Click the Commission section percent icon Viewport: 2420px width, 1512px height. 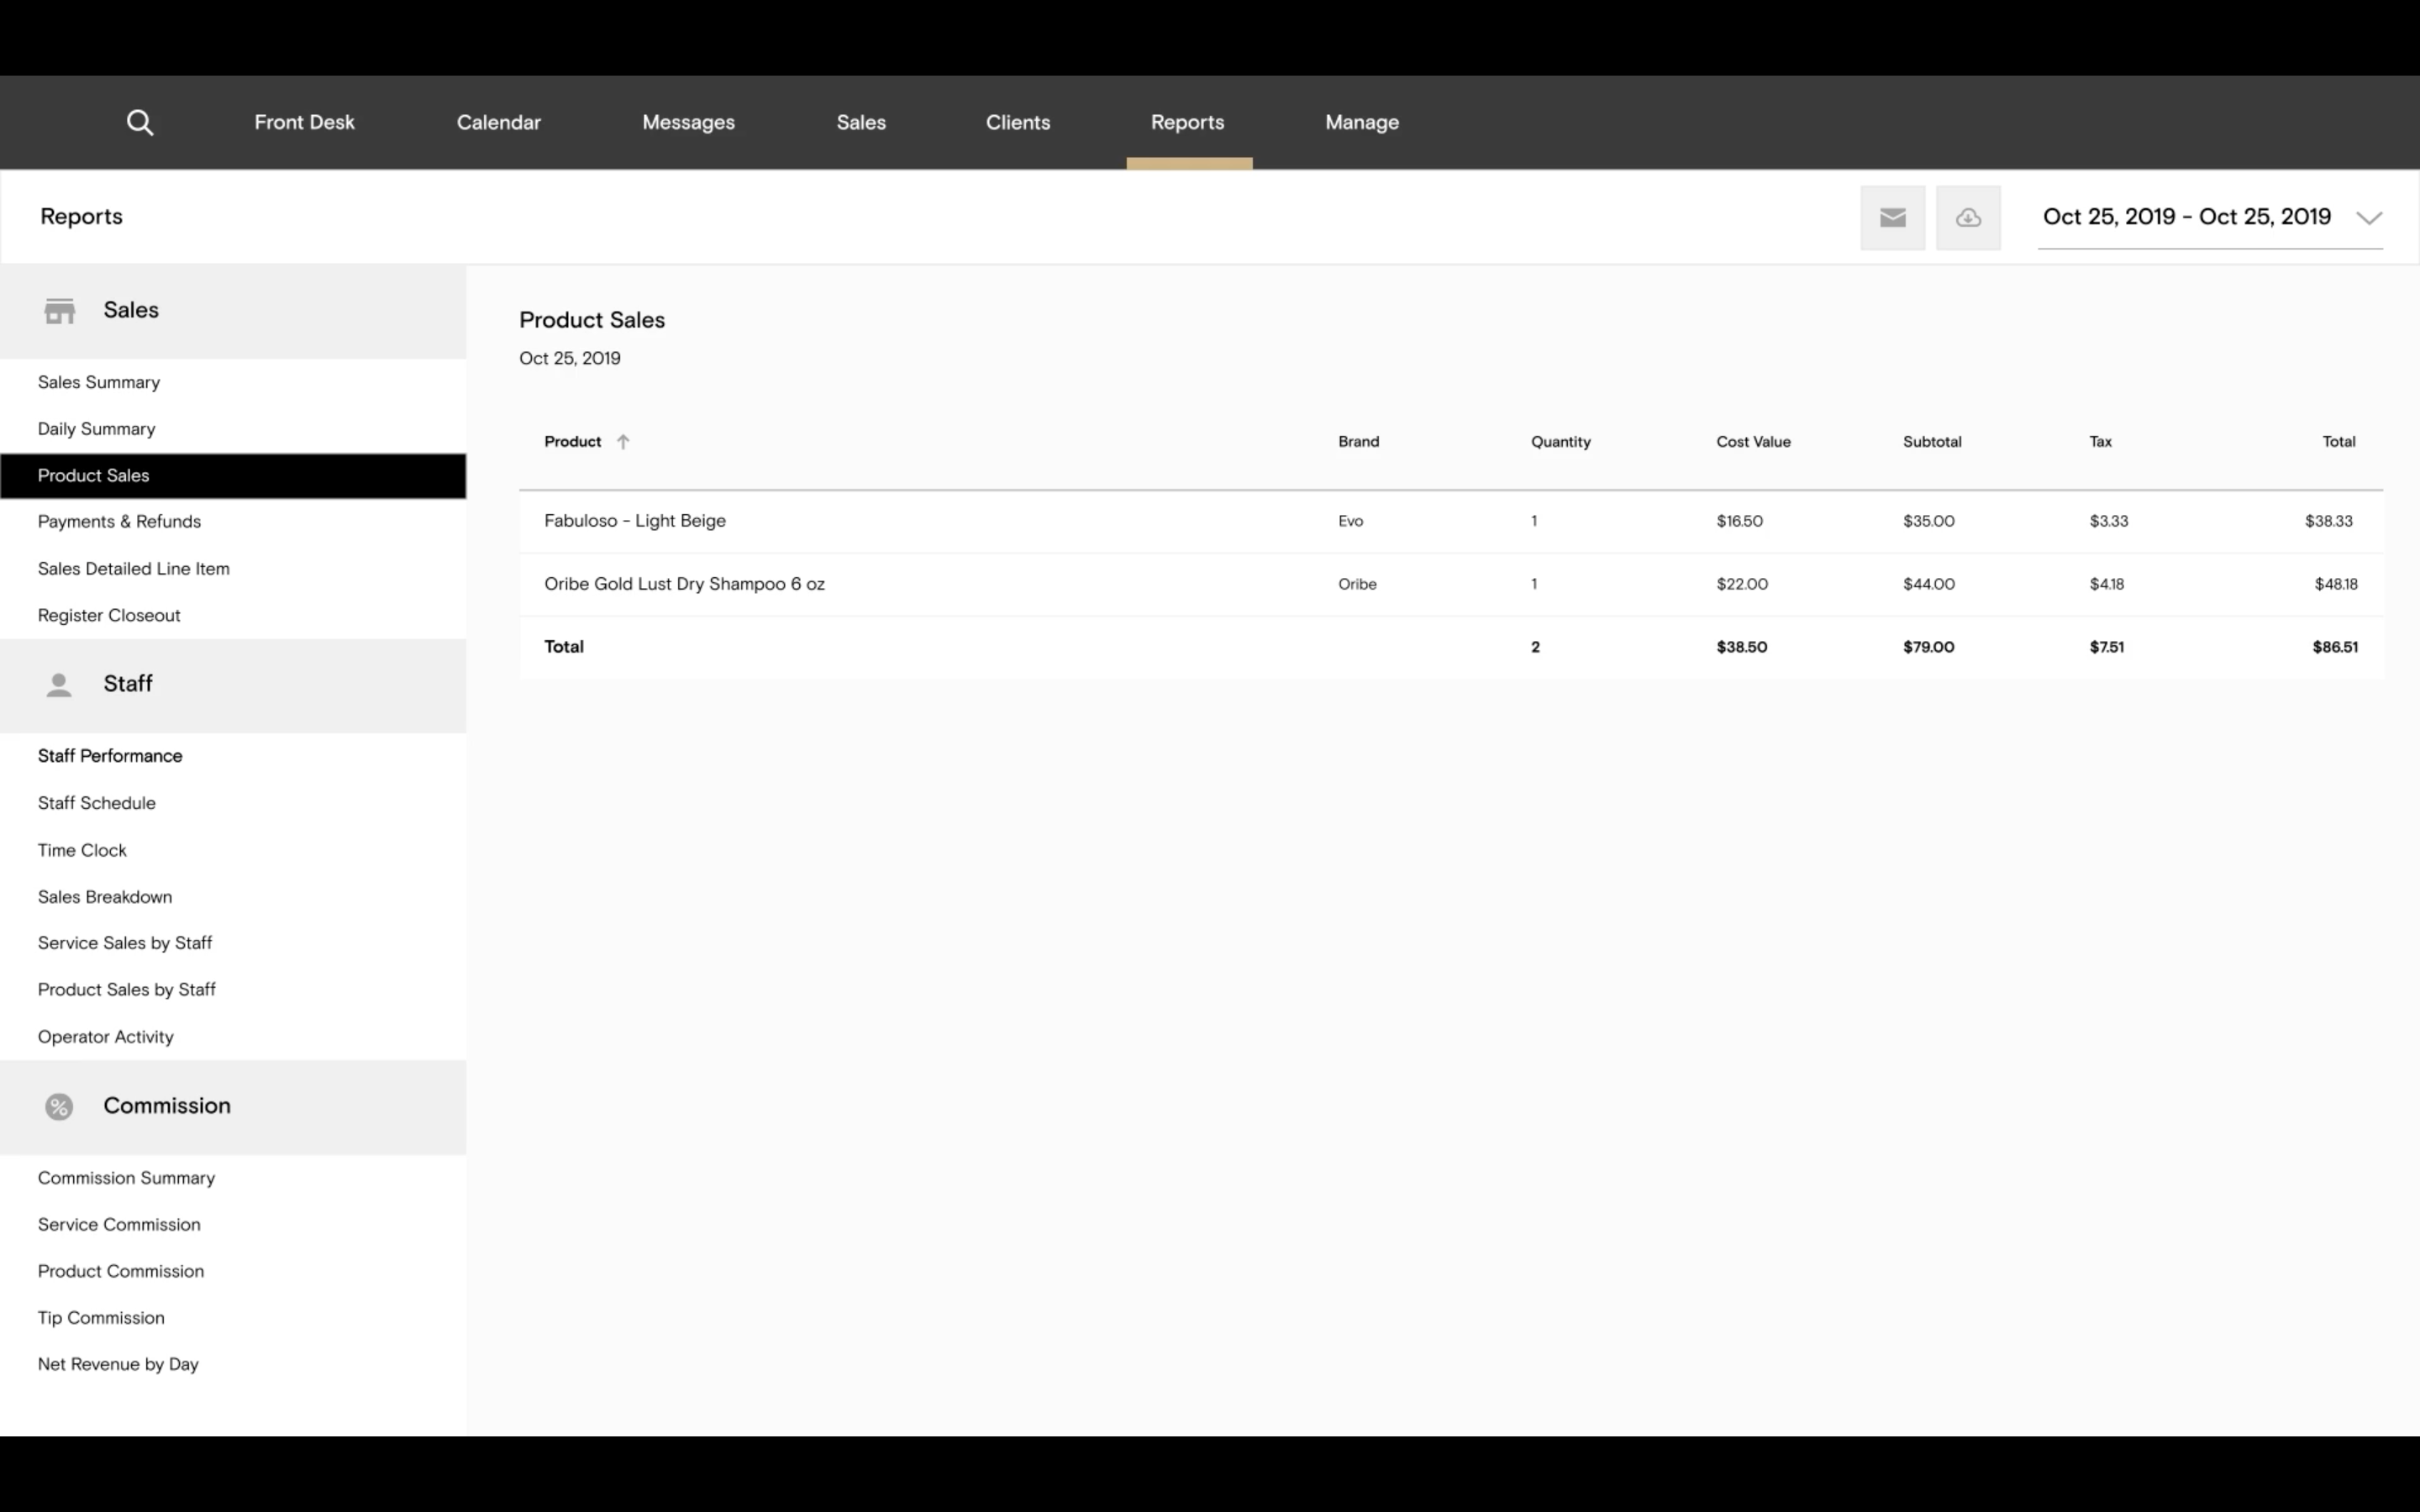coord(59,1107)
